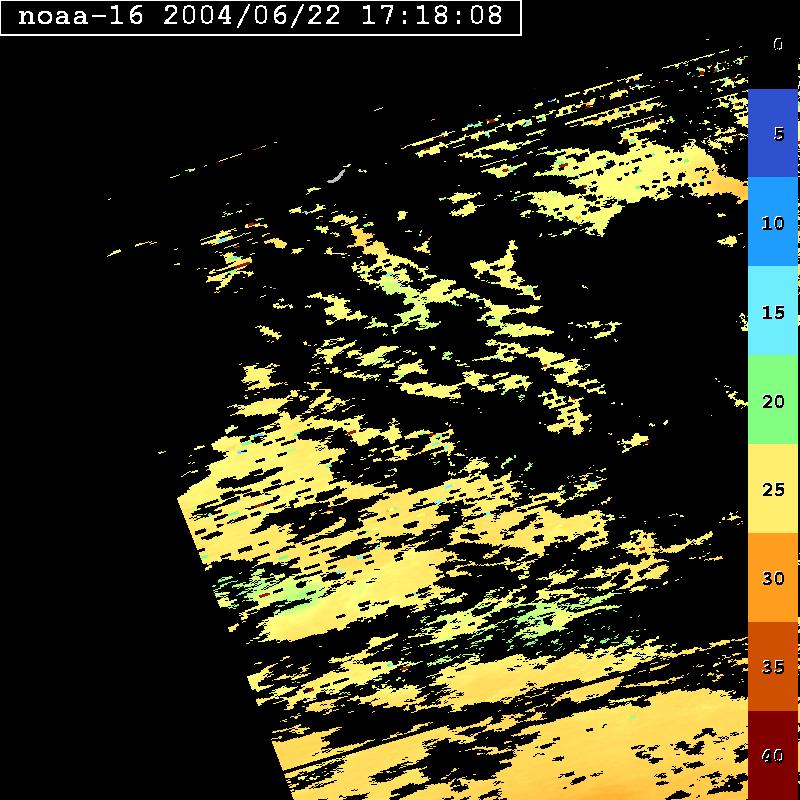Click the dark blue 5 legend swatch

(773, 133)
